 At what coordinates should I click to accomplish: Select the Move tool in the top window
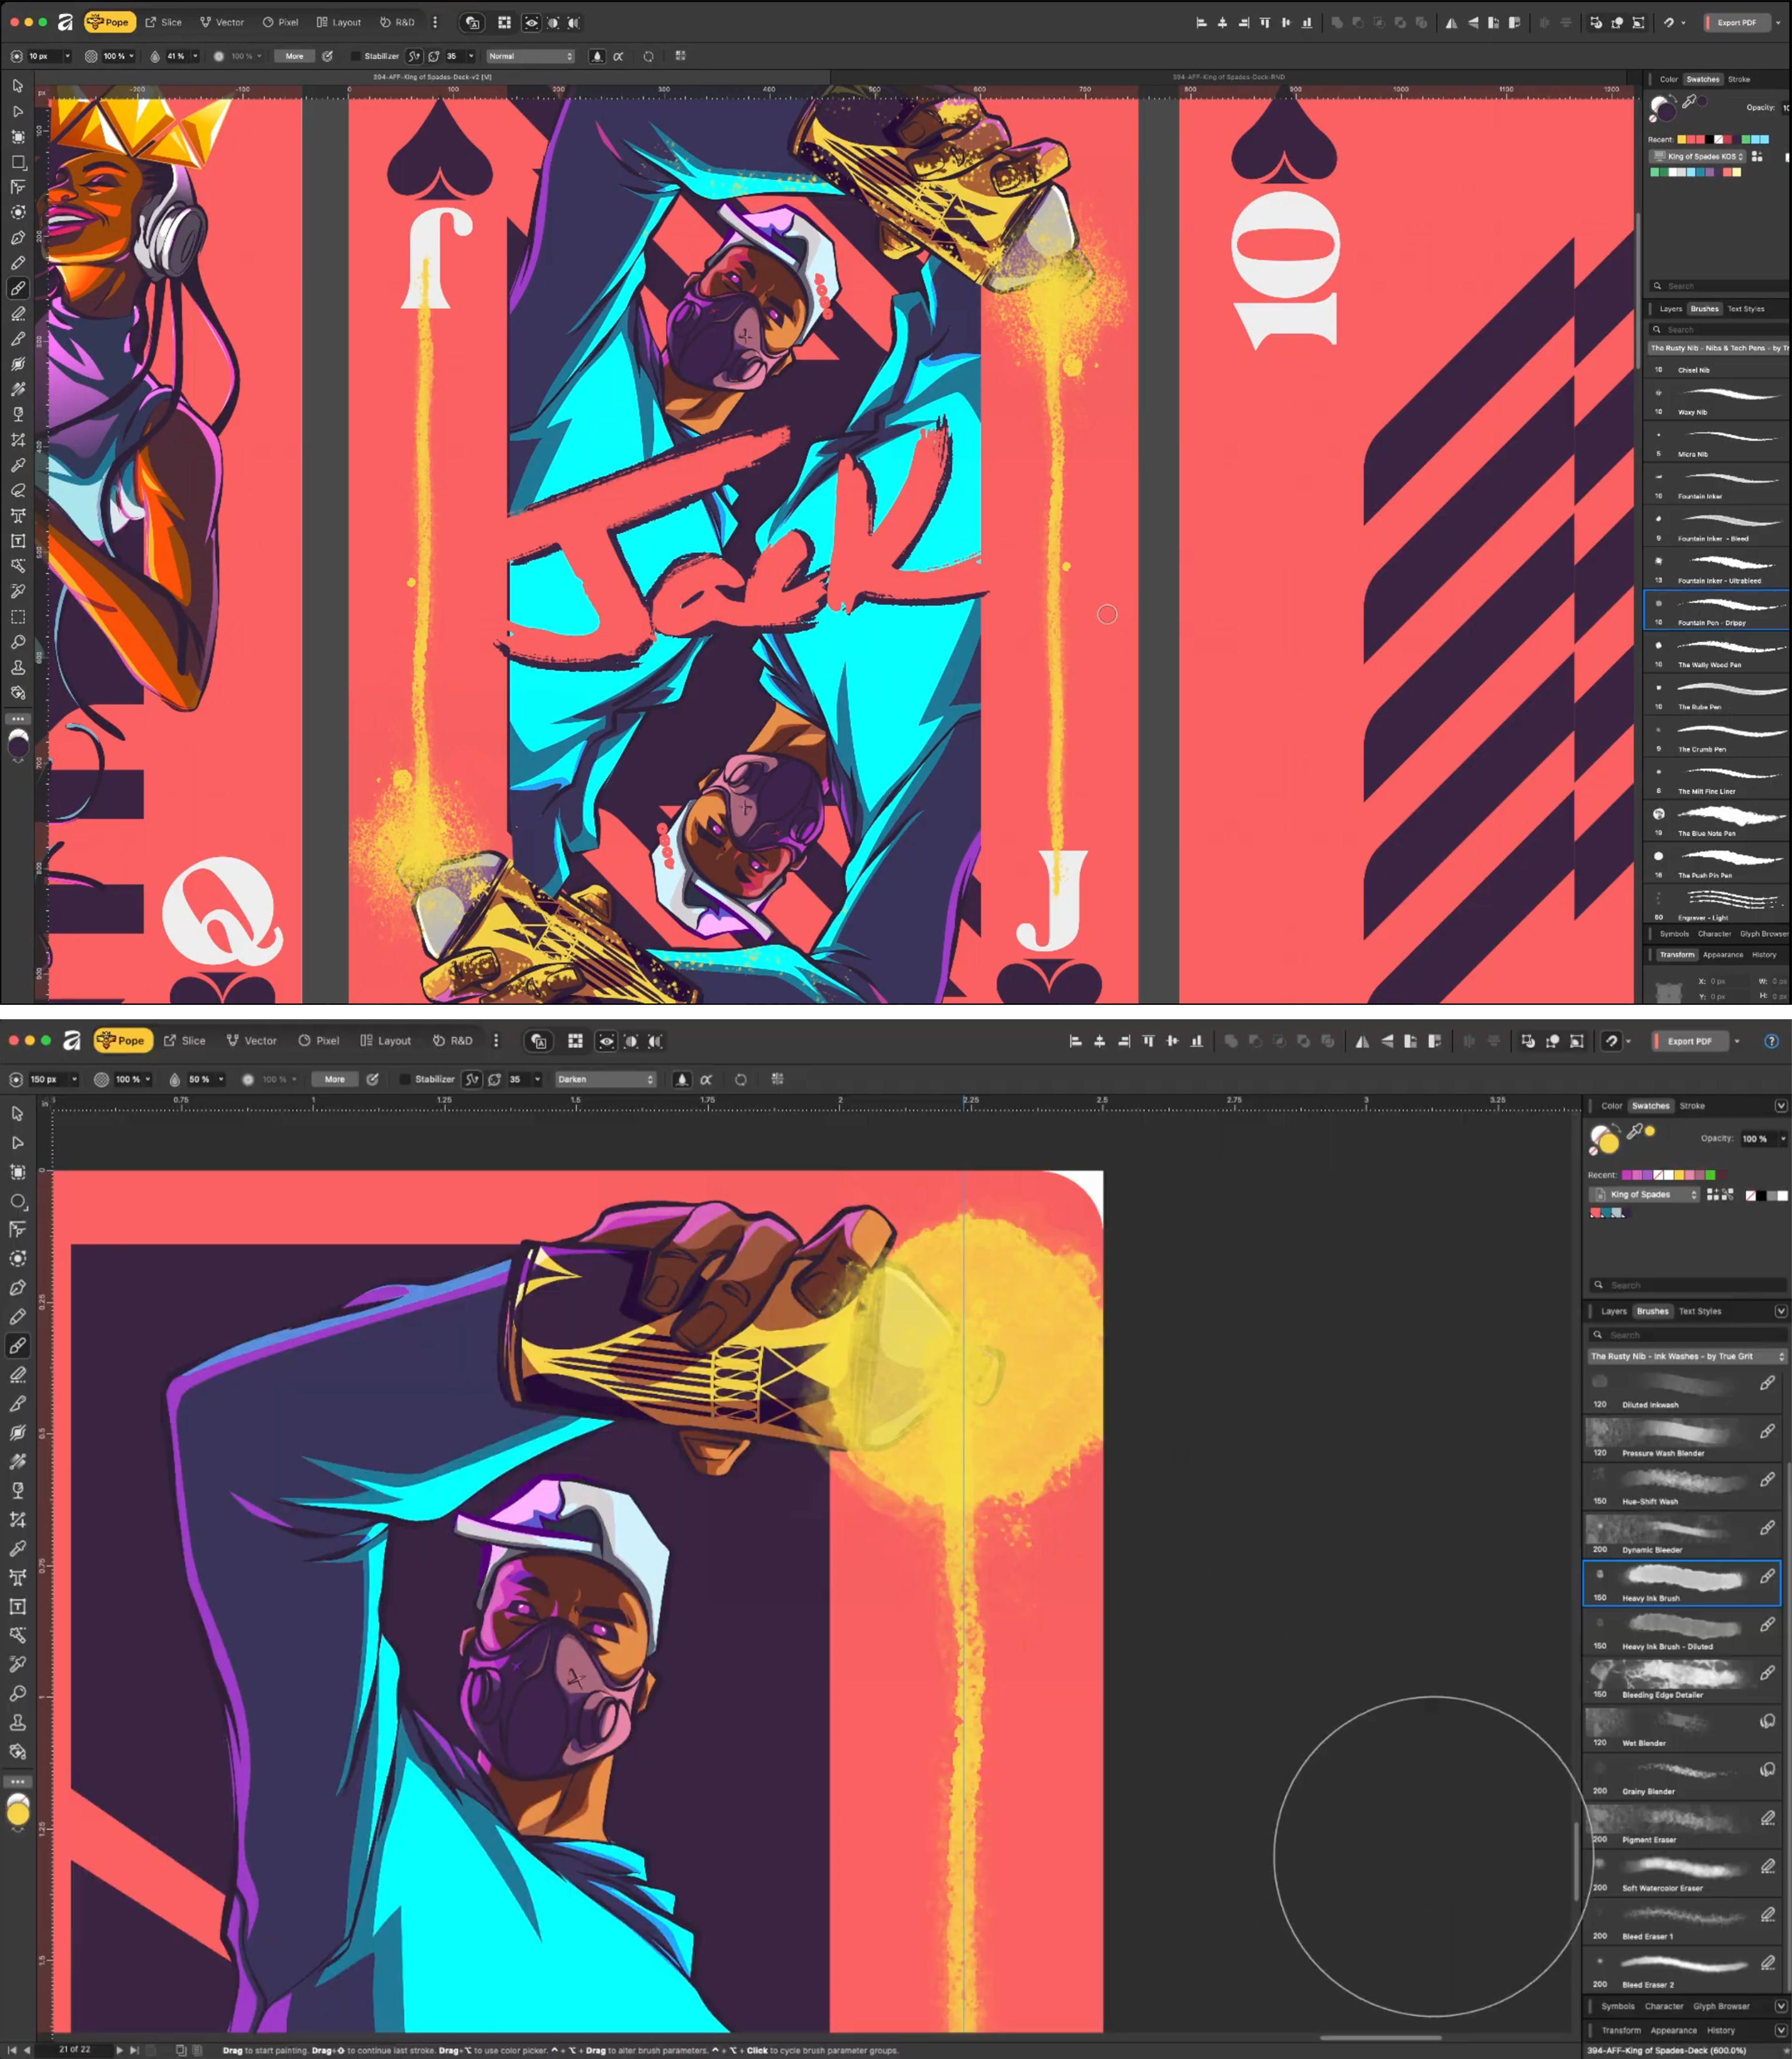coord(17,86)
